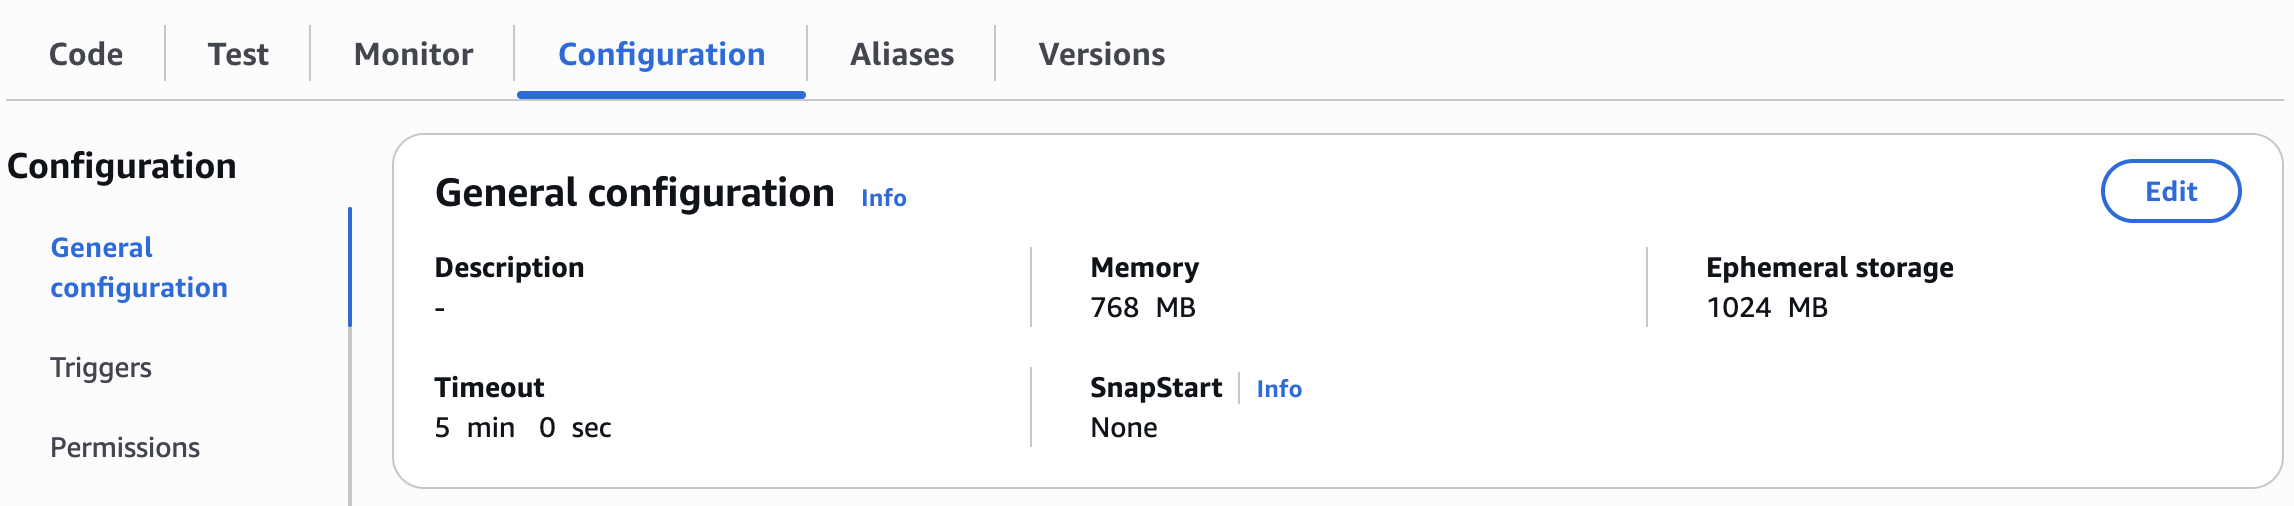Show the Versions tab
The image size is (2294, 506).
1101,54
